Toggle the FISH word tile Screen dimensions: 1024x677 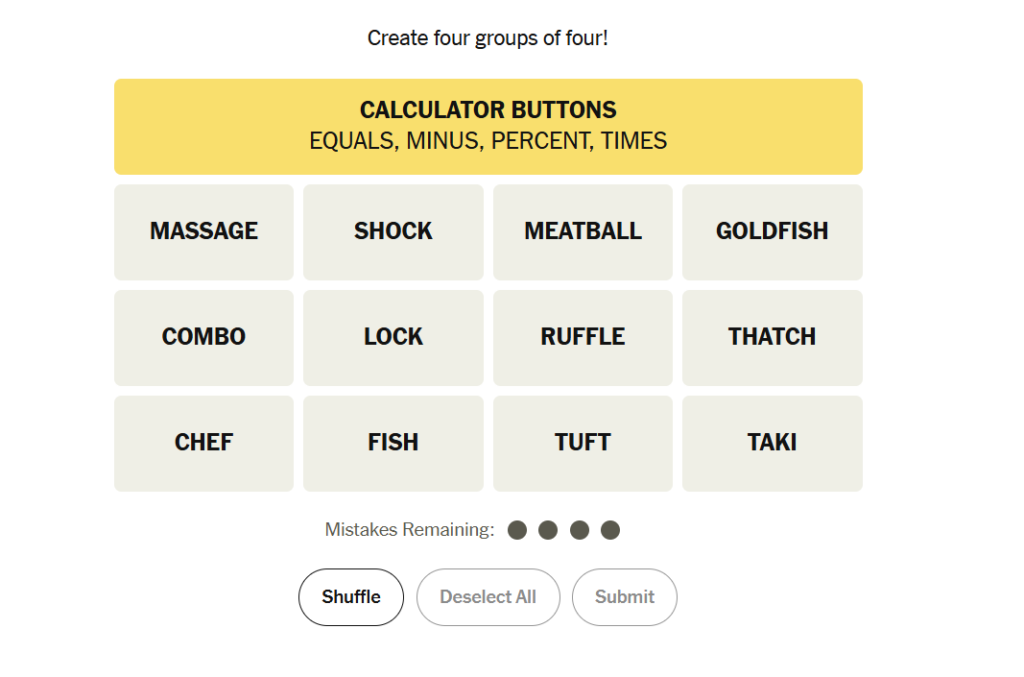click(393, 443)
